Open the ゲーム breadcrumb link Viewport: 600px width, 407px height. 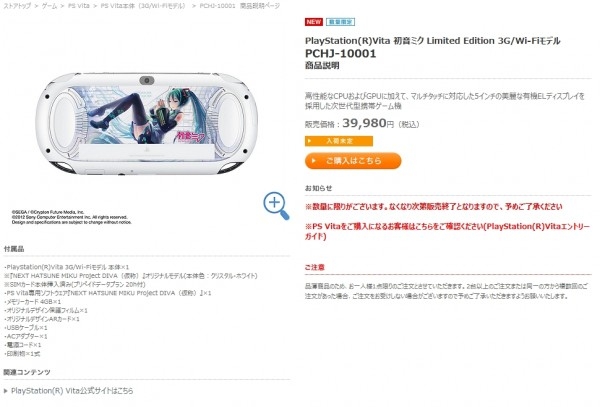pyautogui.click(x=49, y=6)
